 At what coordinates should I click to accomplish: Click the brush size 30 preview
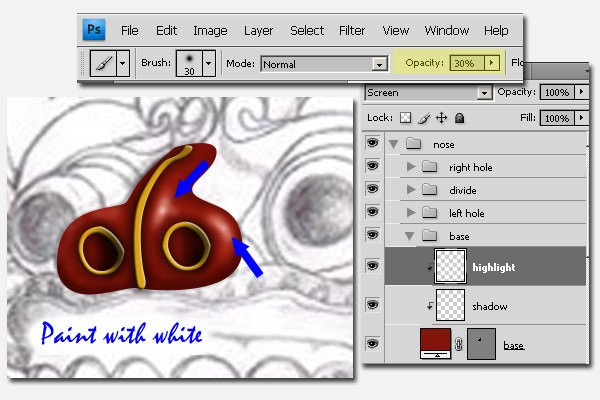189,64
